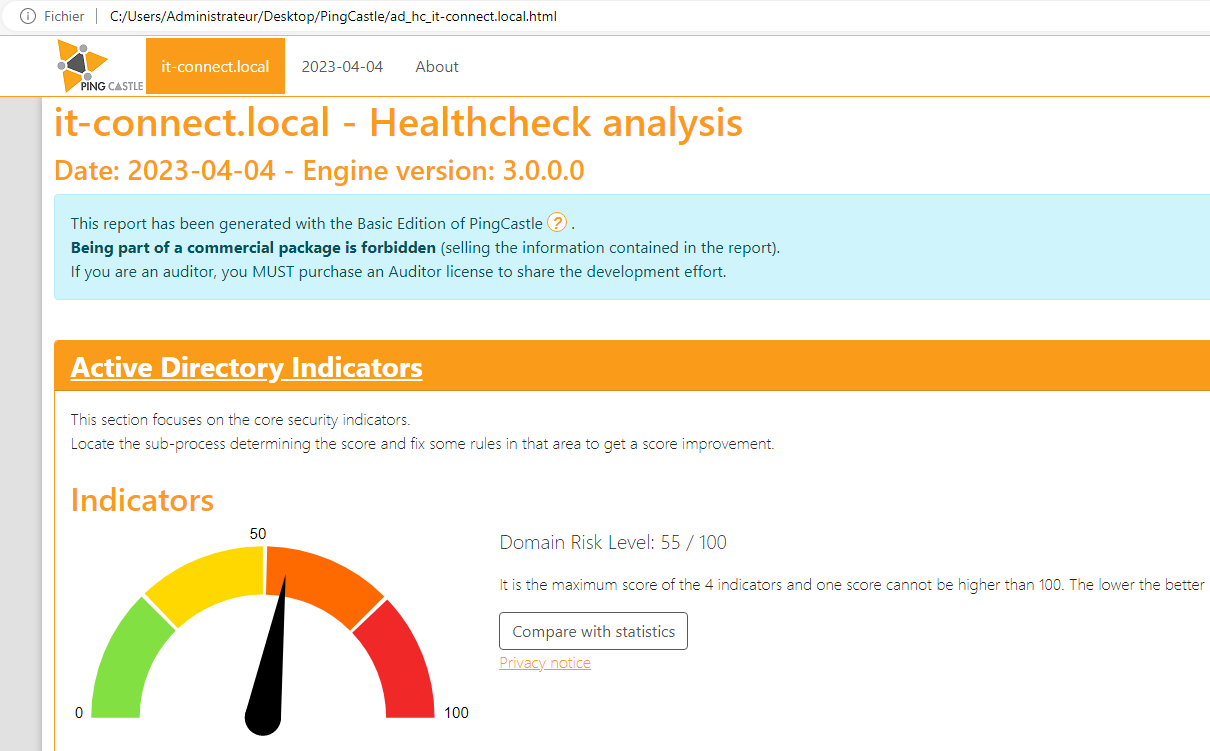The image size is (1210, 751).
Task: Click the gauge label '0'
Action: tap(79, 713)
